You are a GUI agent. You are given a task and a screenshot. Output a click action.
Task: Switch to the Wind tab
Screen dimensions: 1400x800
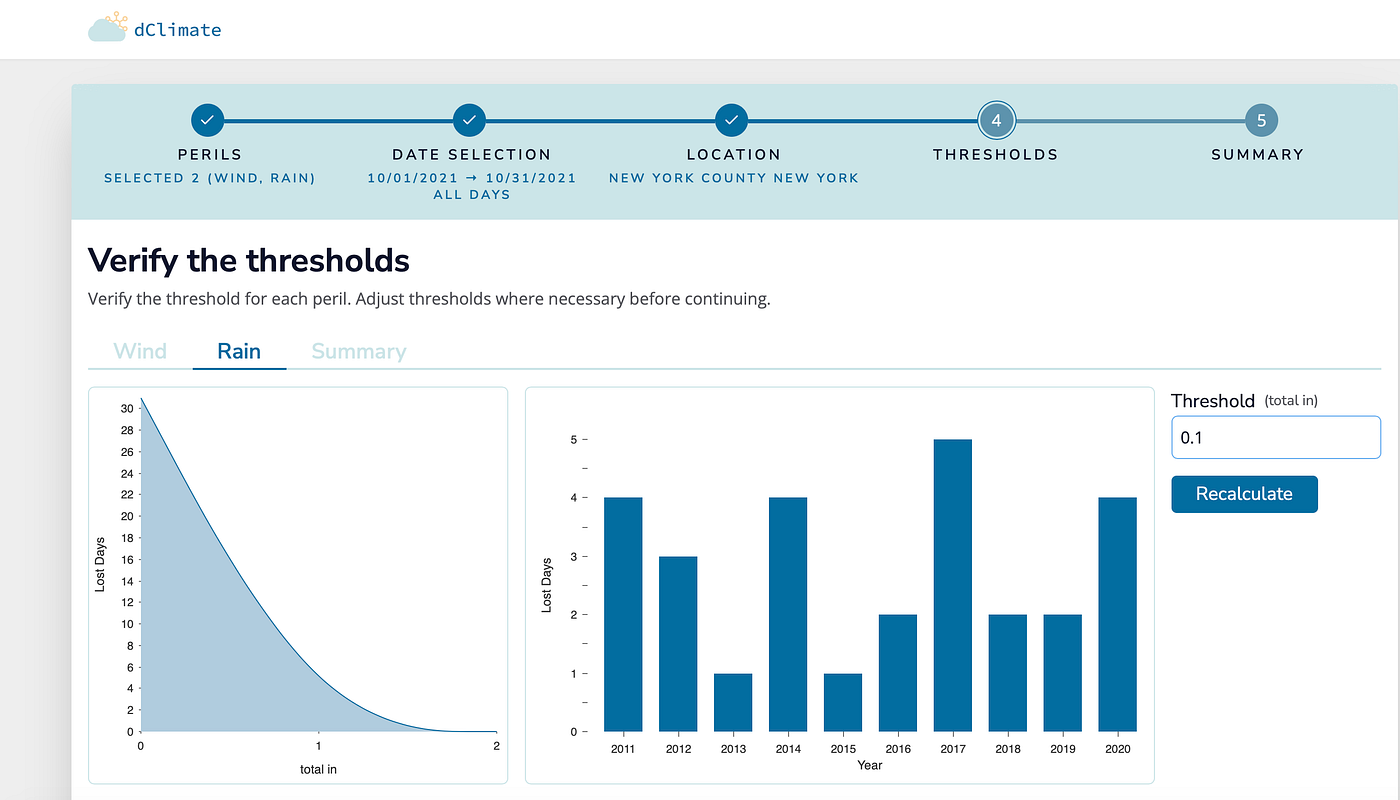coord(140,351)
